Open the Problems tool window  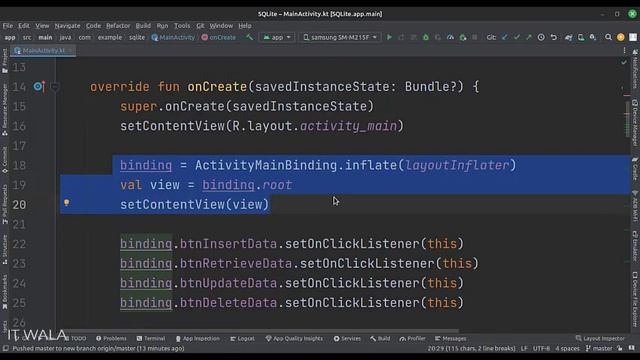click(111, 338)
